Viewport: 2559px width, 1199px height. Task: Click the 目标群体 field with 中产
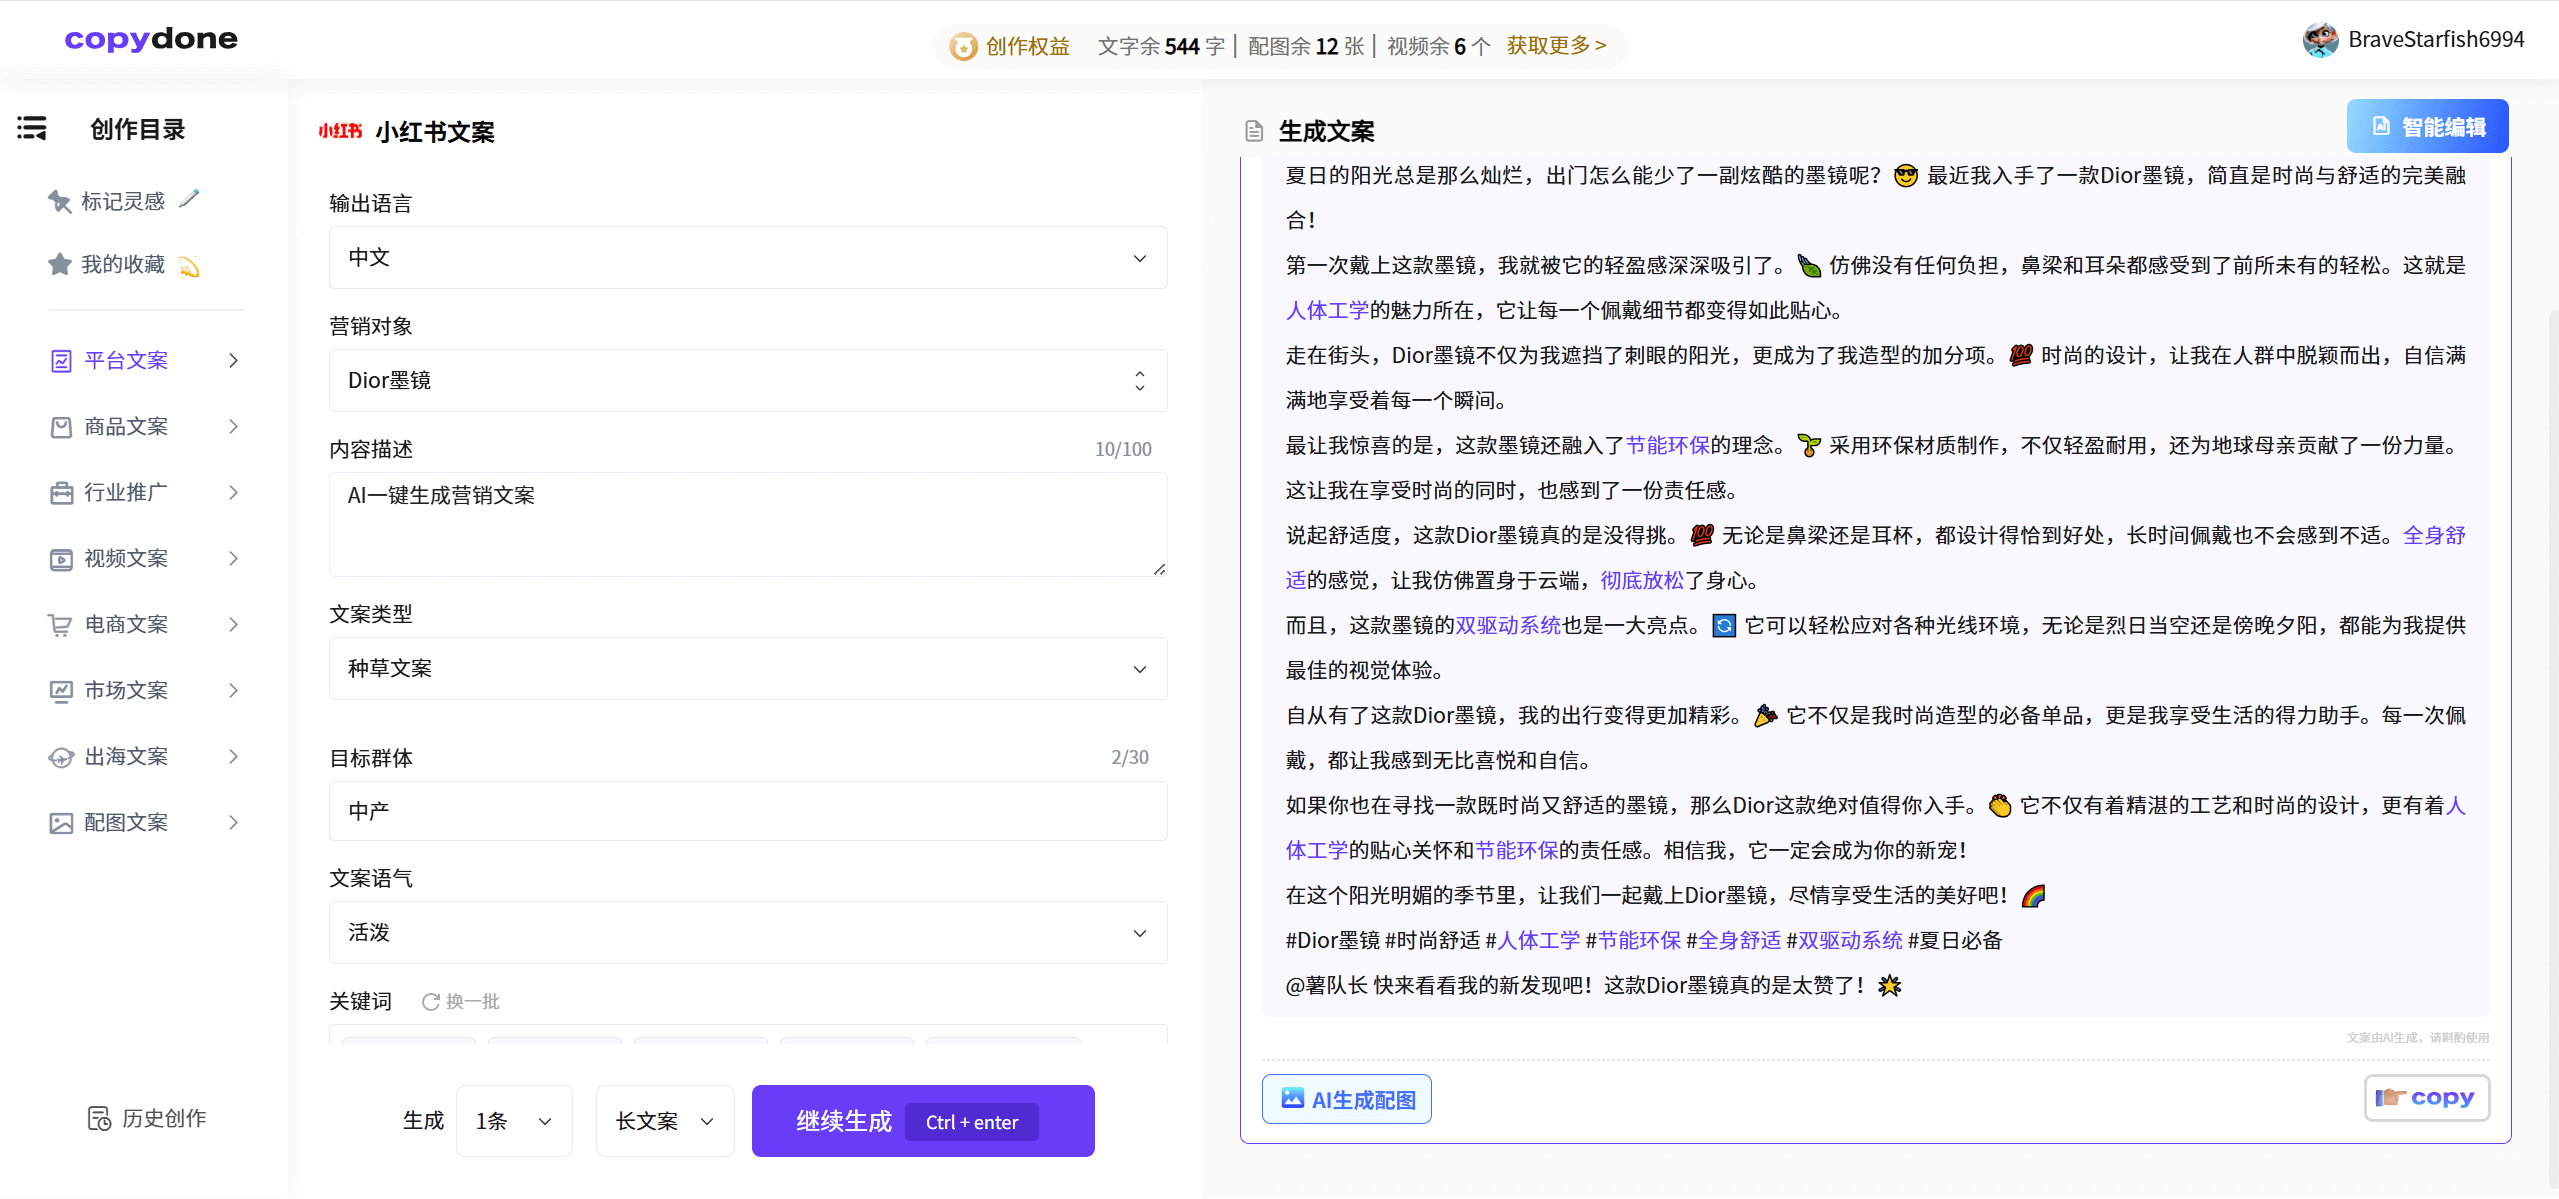(748, 811)
